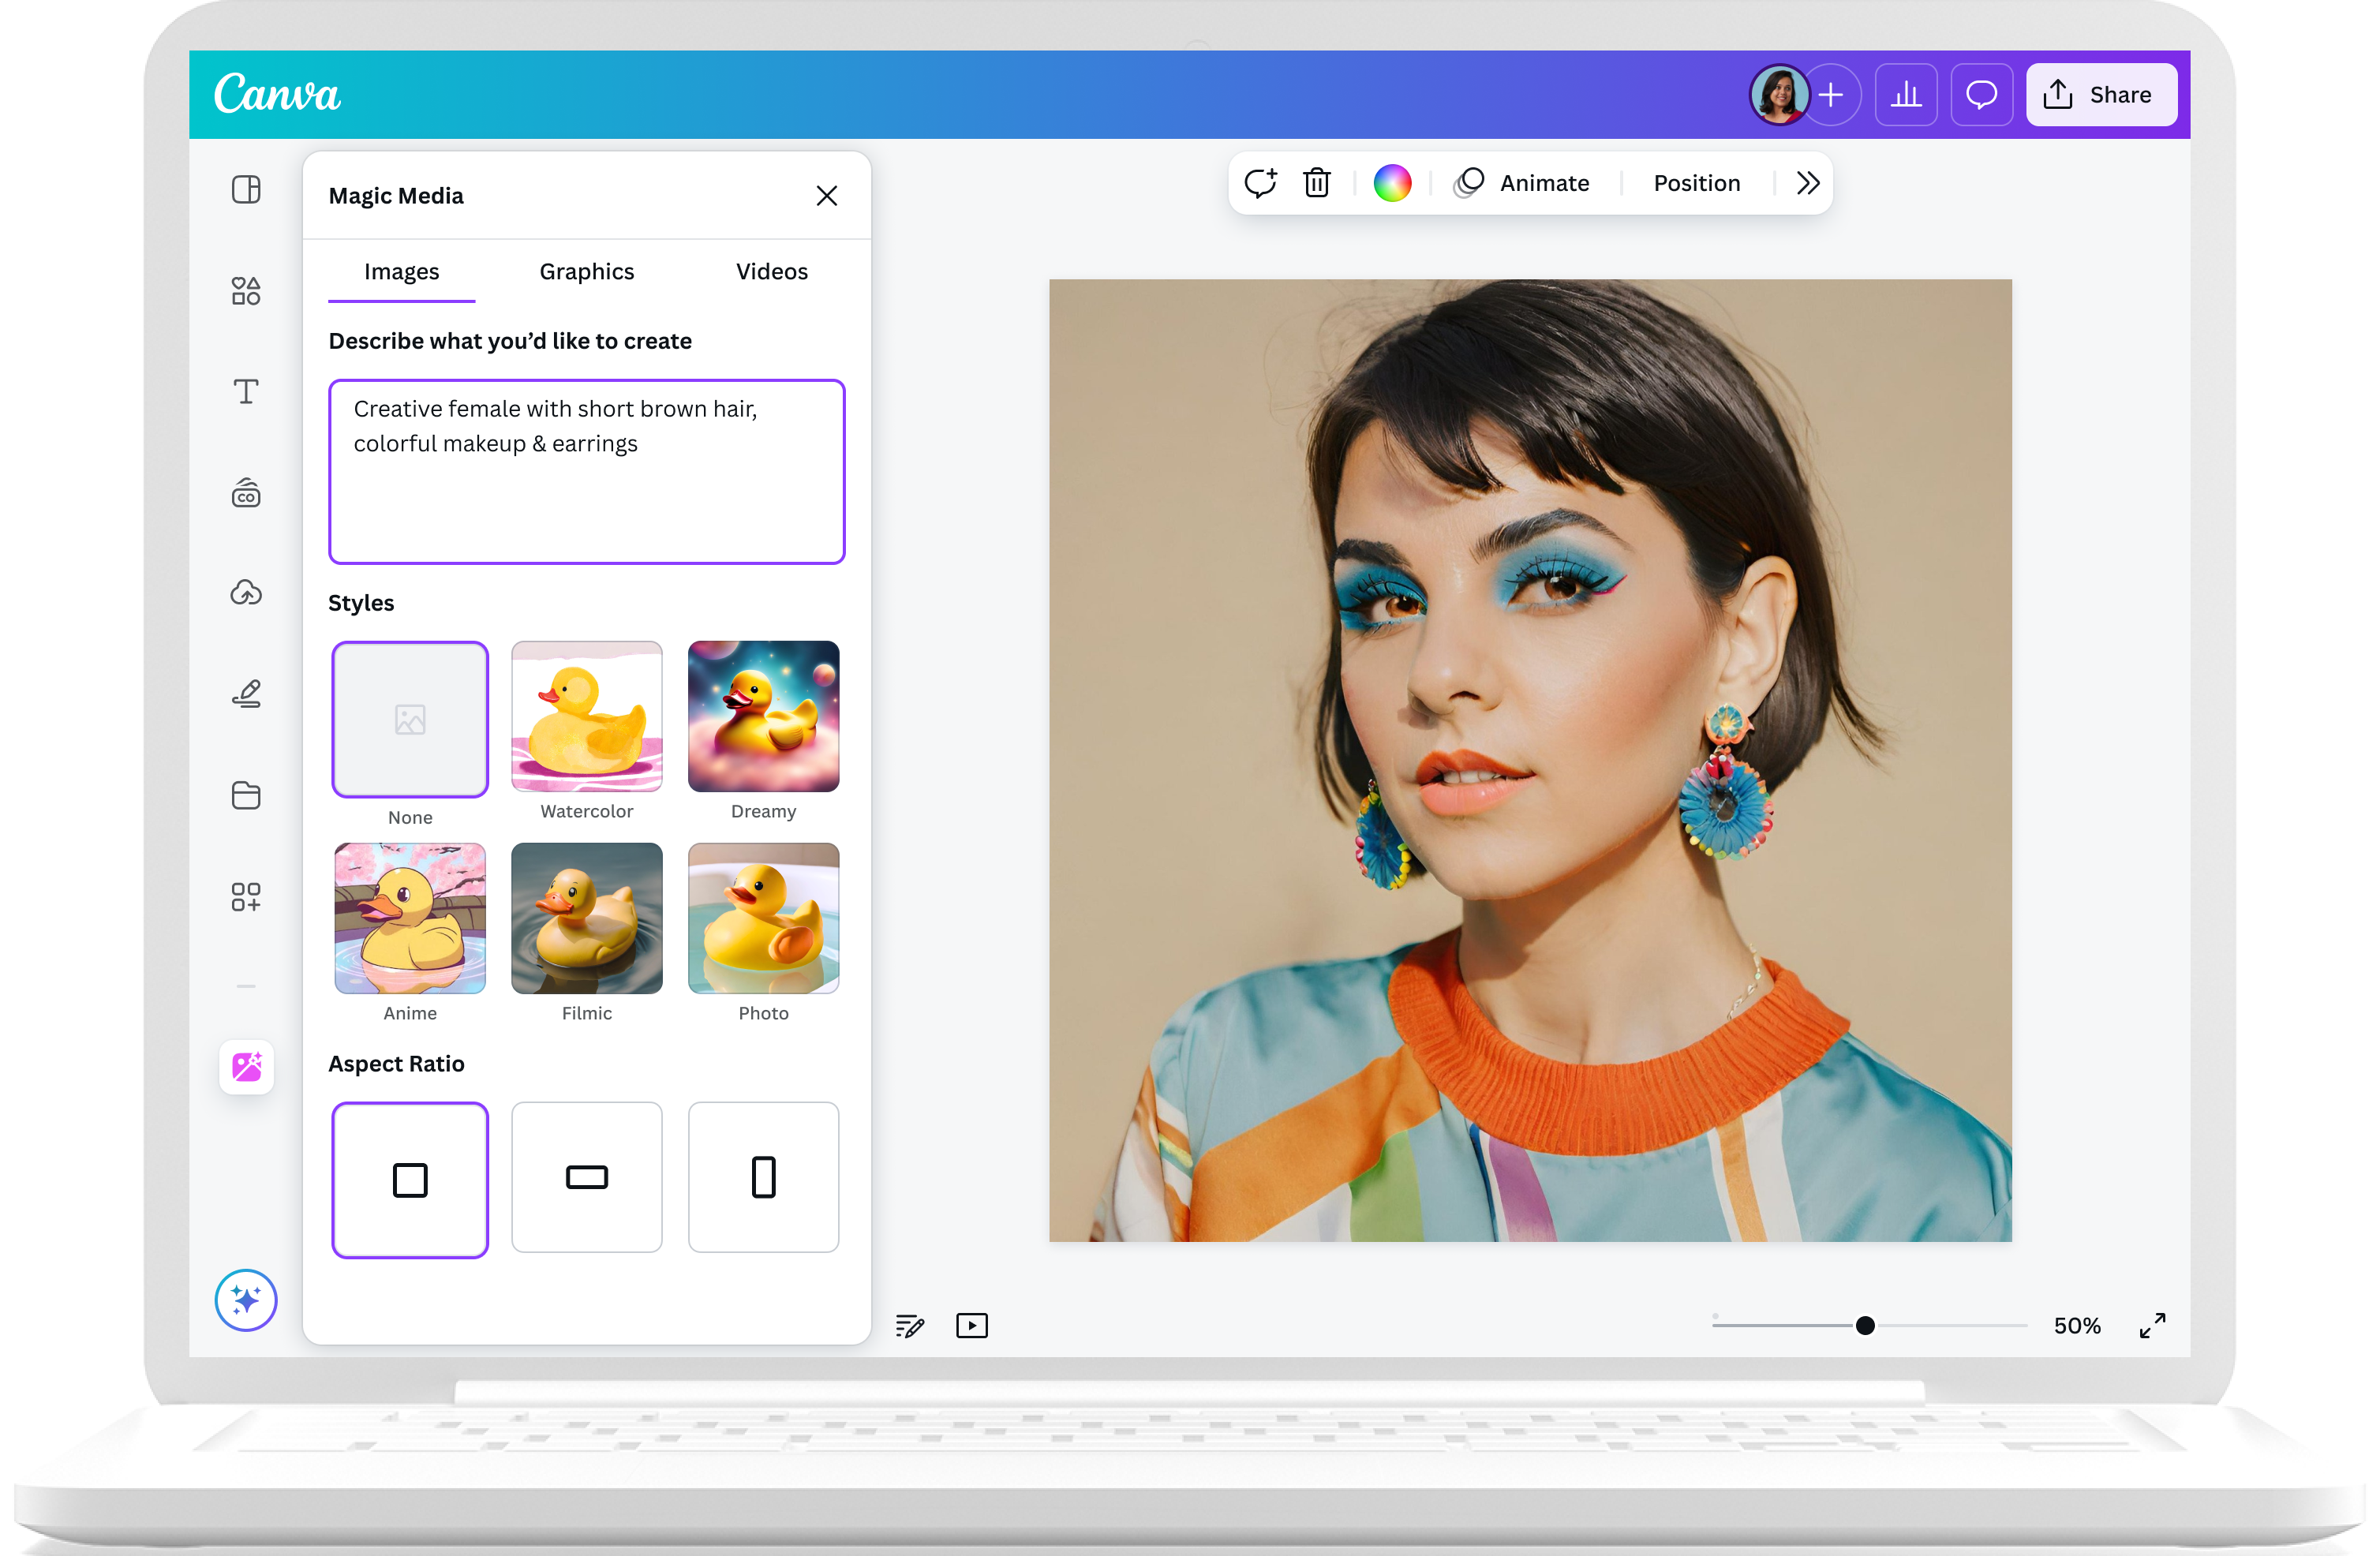Image resolution: width=2380 pixels, height=1556 pixels.
Task: Select the square aspect ratio option
Action: click(410, 1179)
